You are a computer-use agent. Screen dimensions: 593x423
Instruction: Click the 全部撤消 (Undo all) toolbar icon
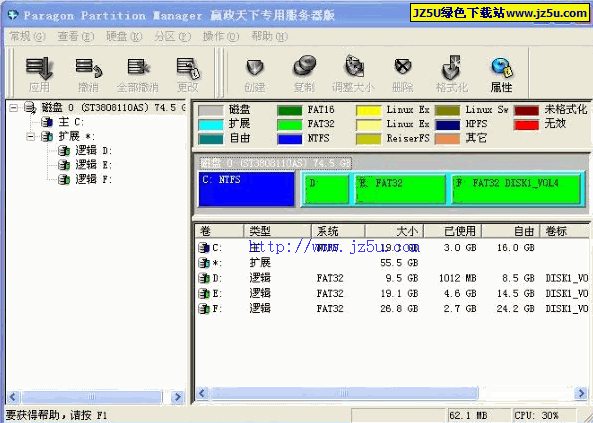point(138,67)
